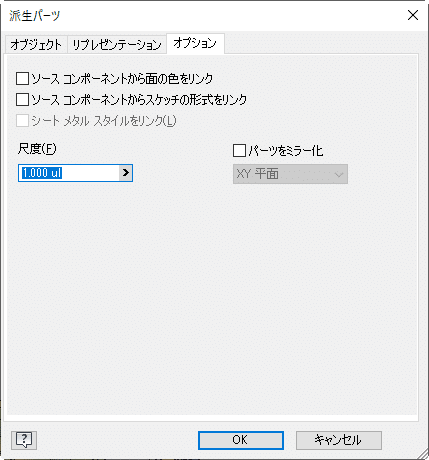This screenshot has width=429, height=460.
Task: Click into the 1.000 ul scale input
Action: pyautogui.click(x=69, y=173)
